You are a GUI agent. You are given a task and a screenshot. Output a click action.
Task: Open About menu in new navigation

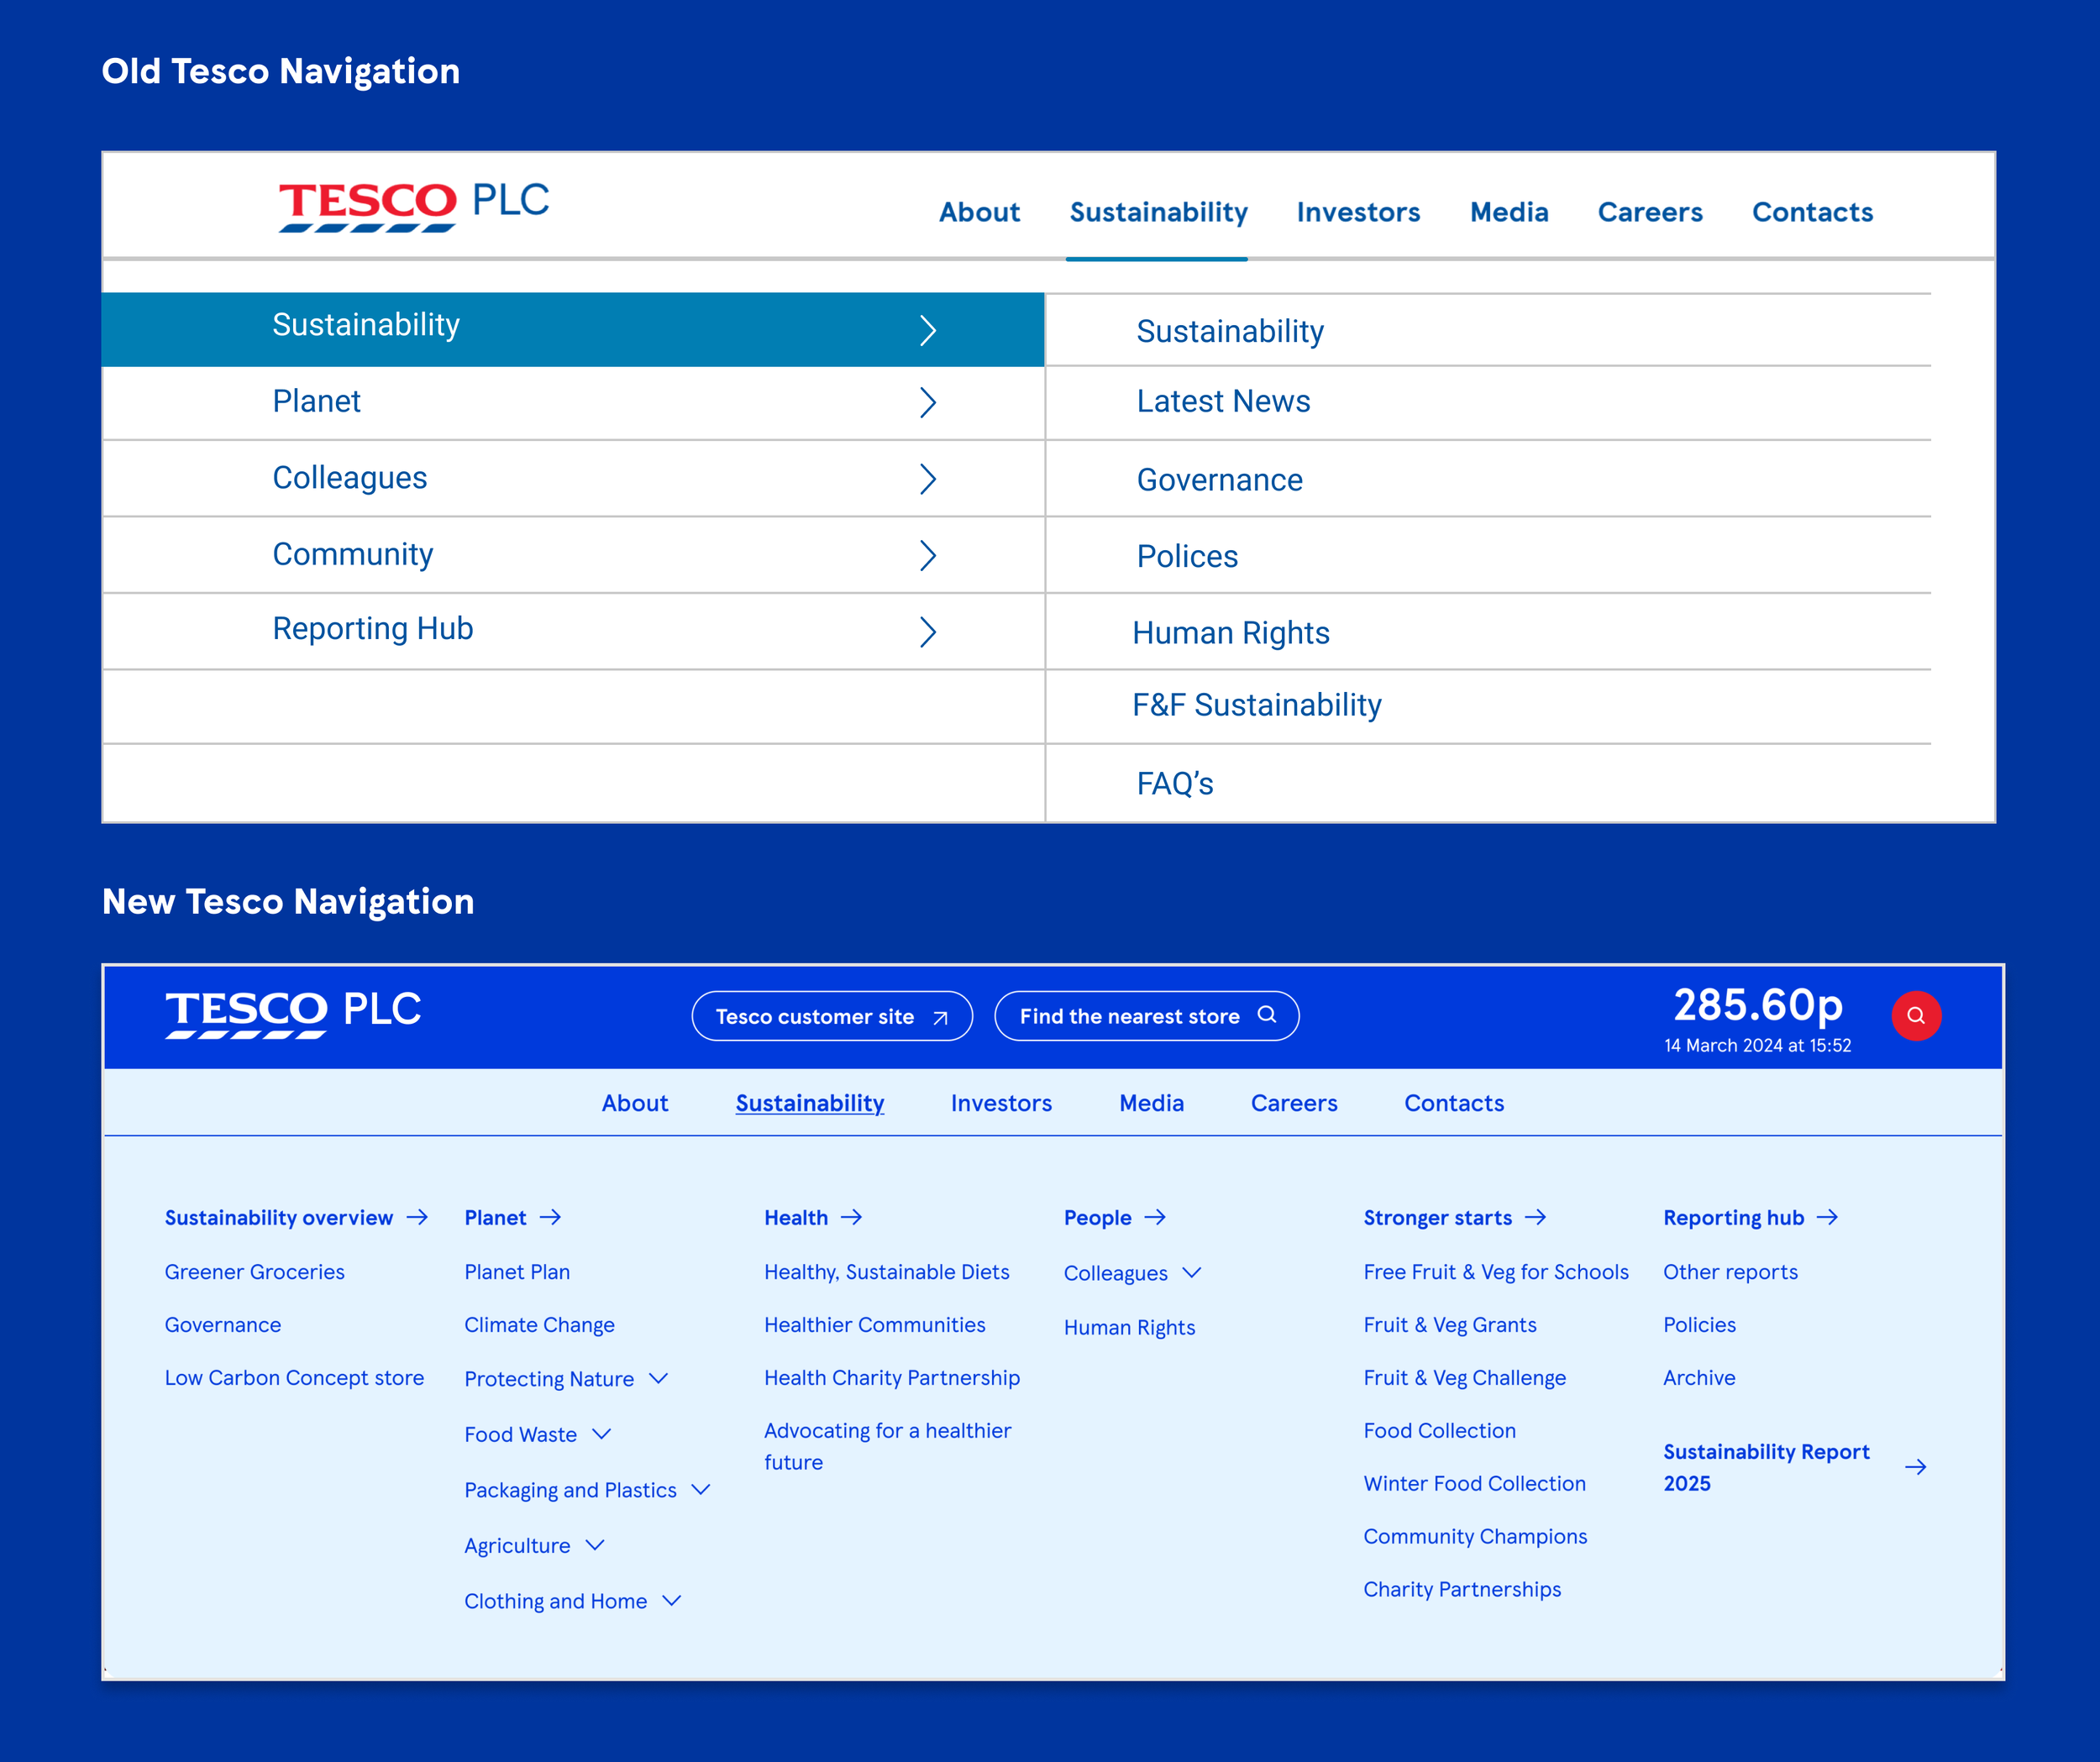(635, 1103)
